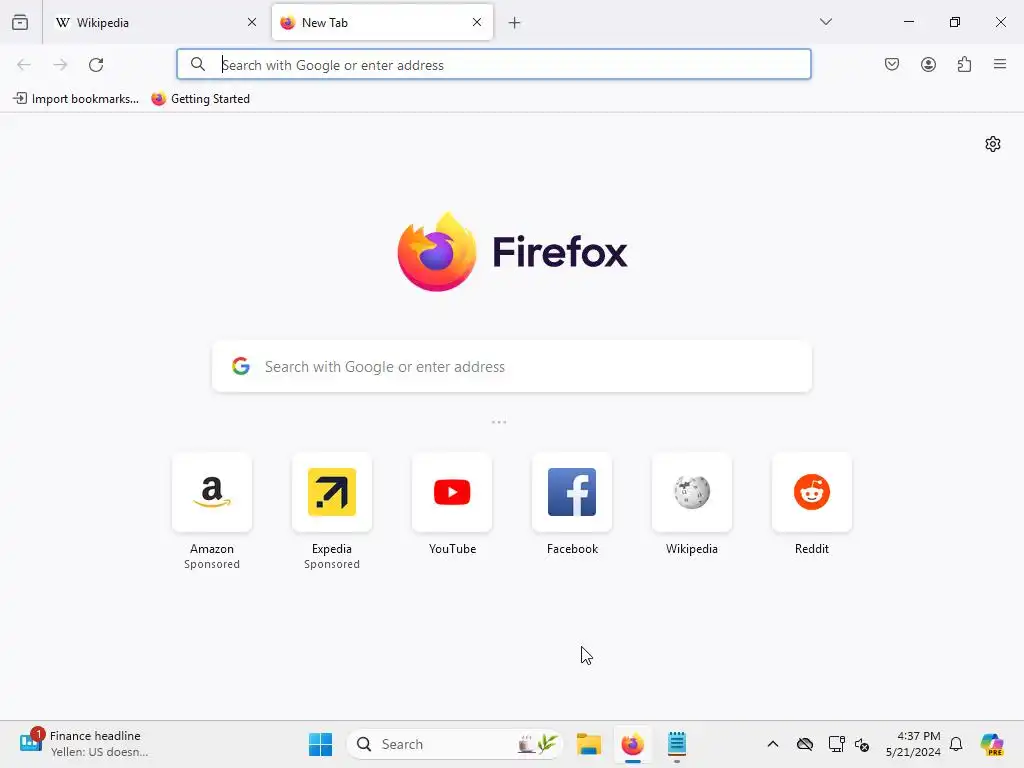Image resolution: width=1024 pixels, height=768 pixels.
Task: Click the cloud sync off tray icon
Action: click(805, 744)
